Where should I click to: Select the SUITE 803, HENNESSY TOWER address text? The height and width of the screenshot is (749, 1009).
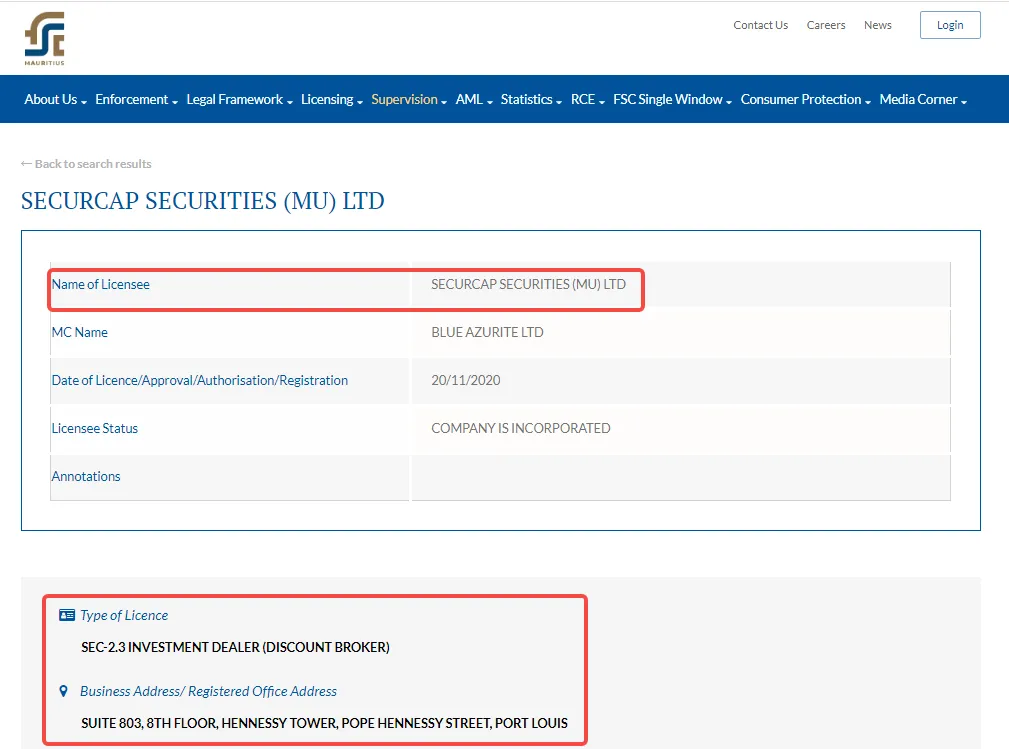point(324,723)
